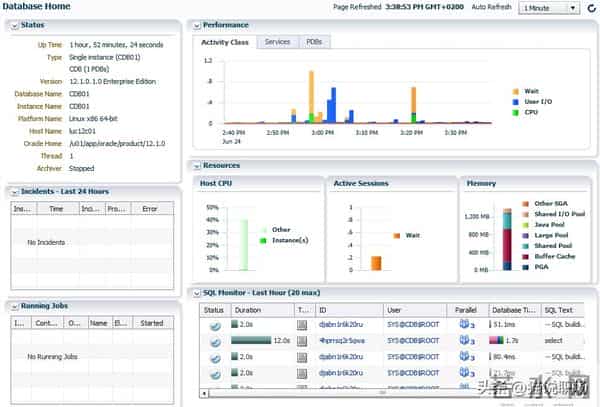Click the parallel servers icon in the first SQL row

point(465,324)
